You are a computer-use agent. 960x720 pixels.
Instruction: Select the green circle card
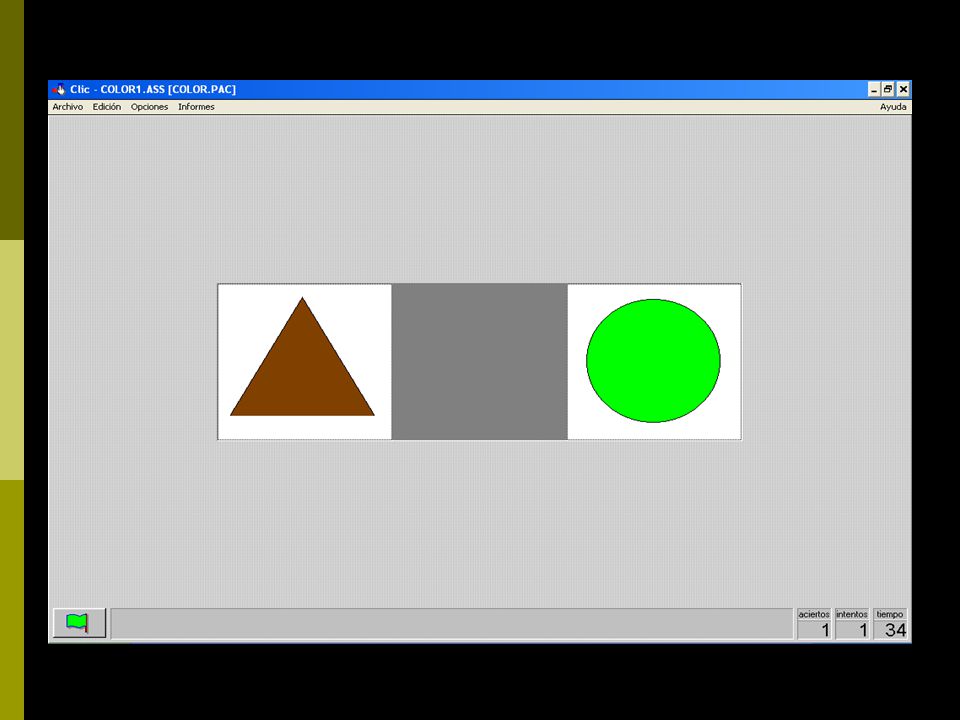pos(654,361)
